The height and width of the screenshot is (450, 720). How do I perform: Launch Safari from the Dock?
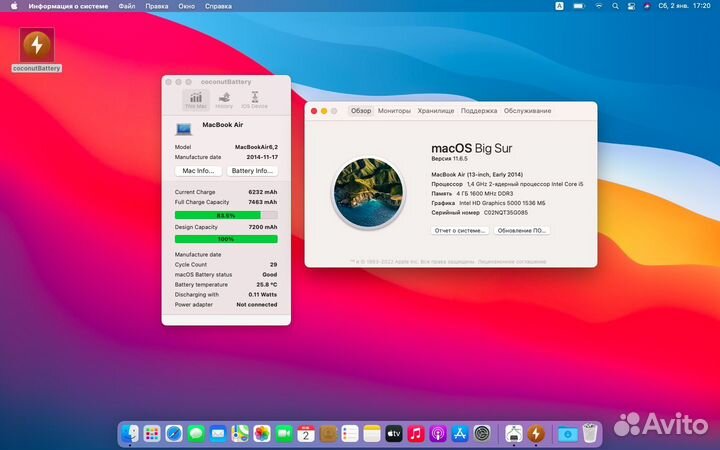coord(174,433)
